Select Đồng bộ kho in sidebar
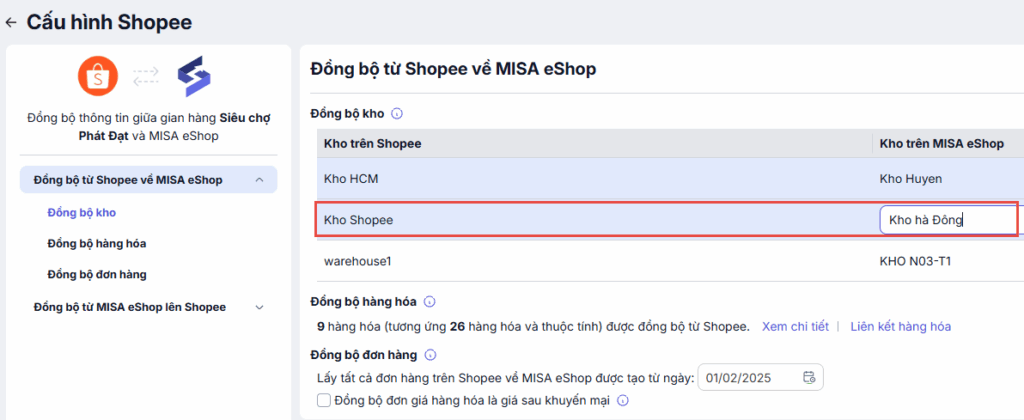The image size is (1024, 420). pos(88,212)
